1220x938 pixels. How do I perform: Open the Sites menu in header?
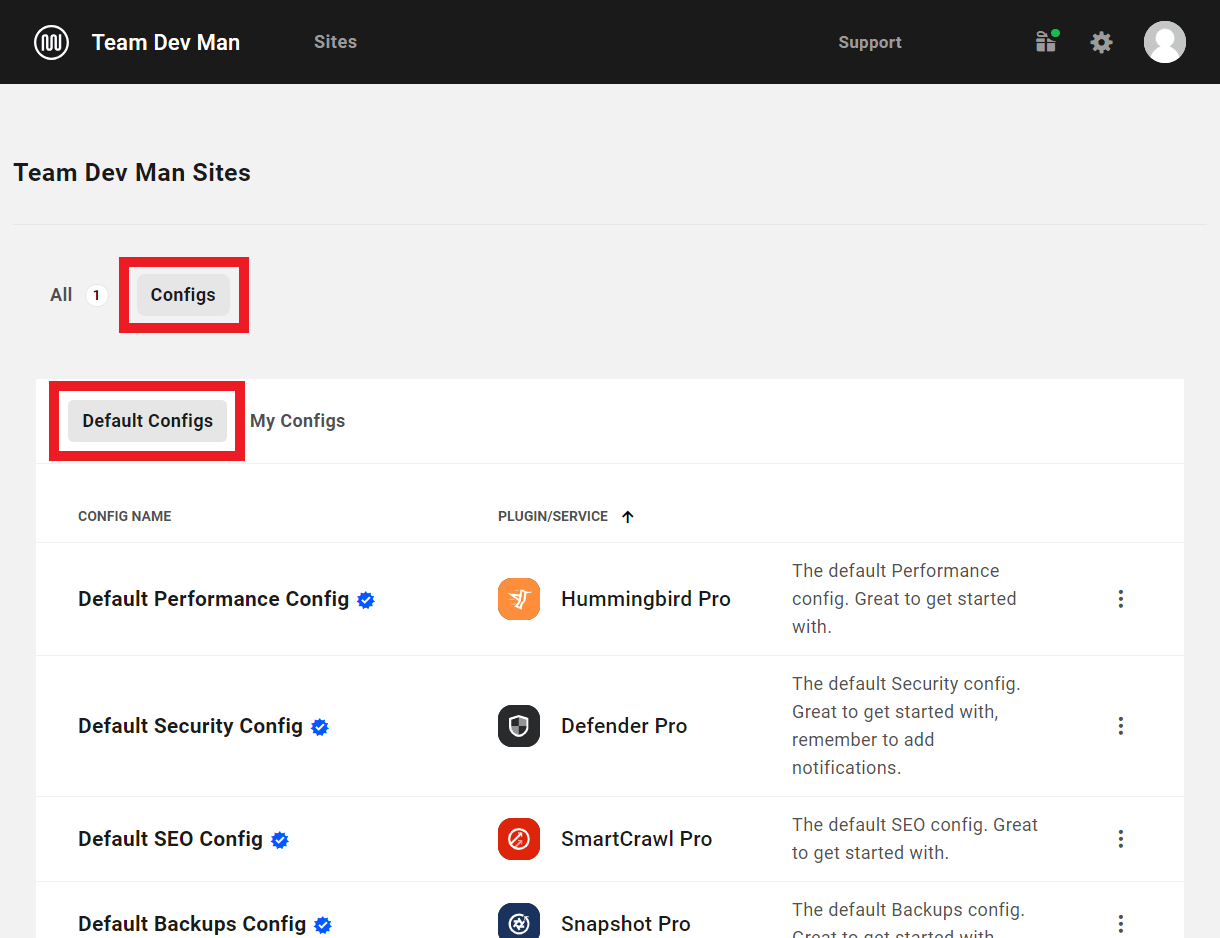click(x=335, y=42)
